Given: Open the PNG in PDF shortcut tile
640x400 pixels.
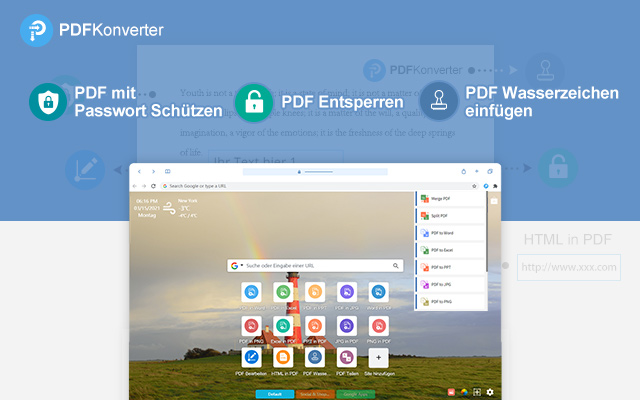Looking at the screenshot, I should click(378, 326).
